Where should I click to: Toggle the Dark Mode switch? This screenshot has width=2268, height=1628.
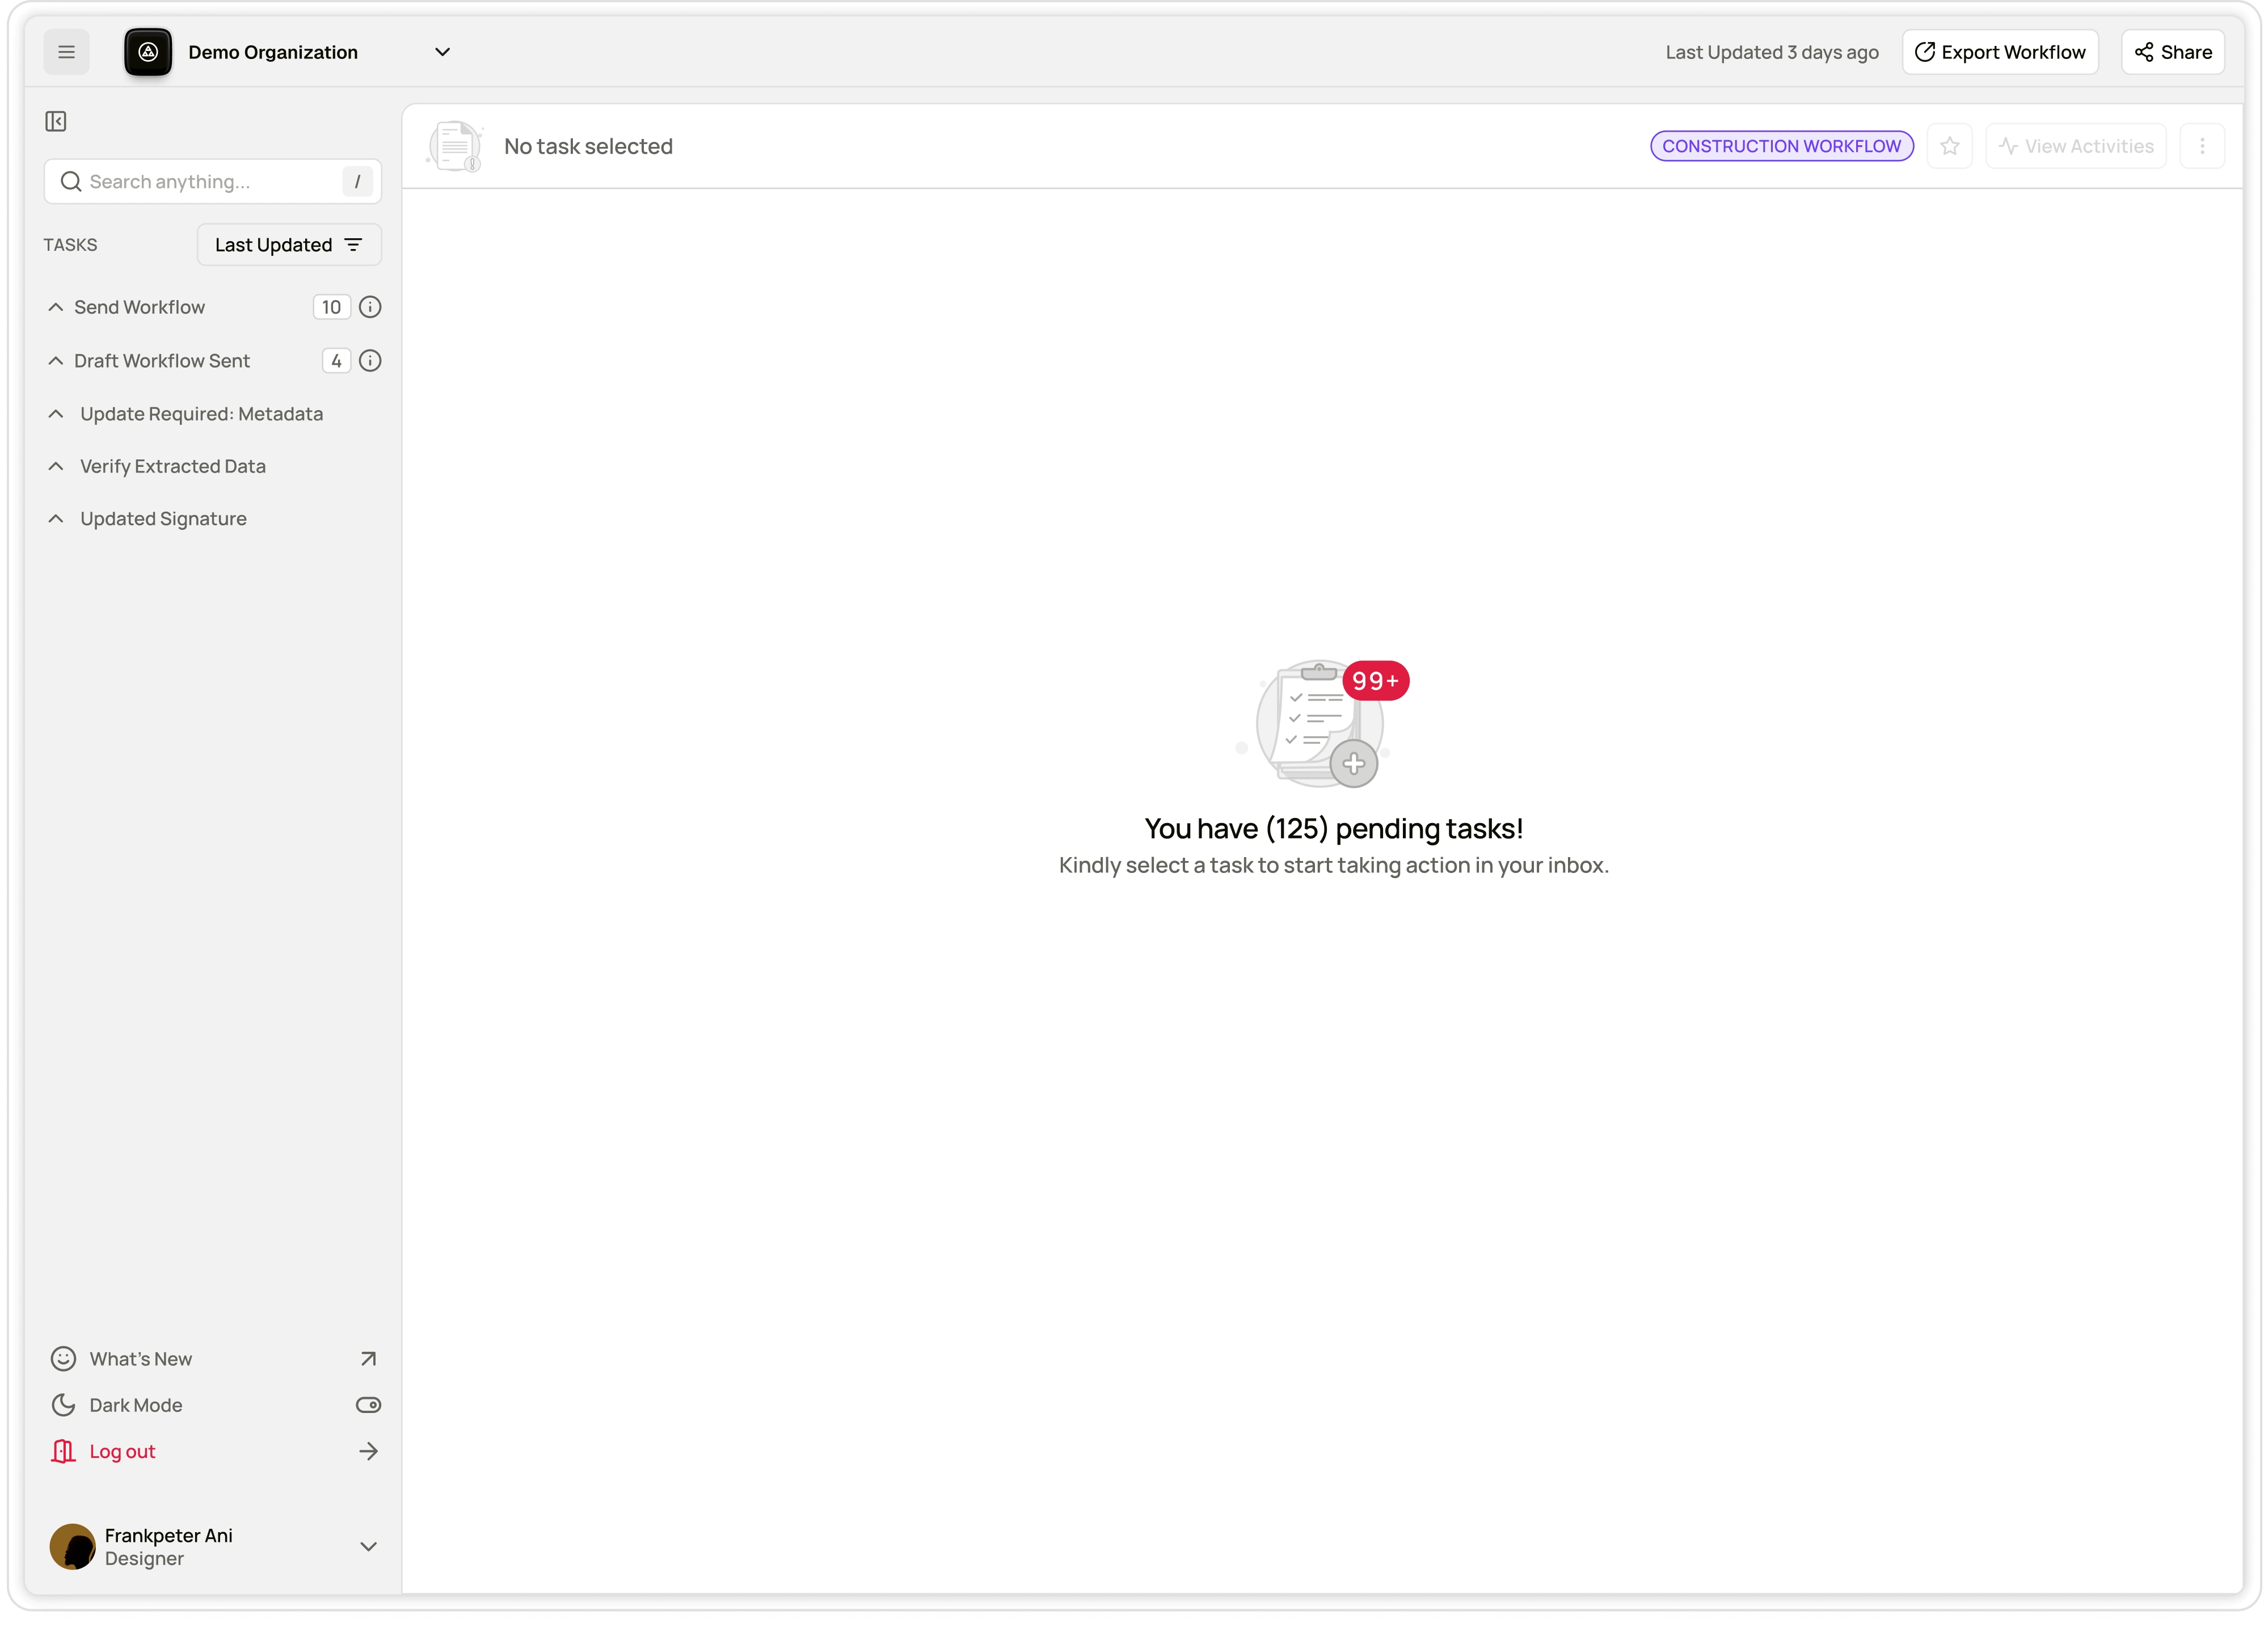(368, 1404)
